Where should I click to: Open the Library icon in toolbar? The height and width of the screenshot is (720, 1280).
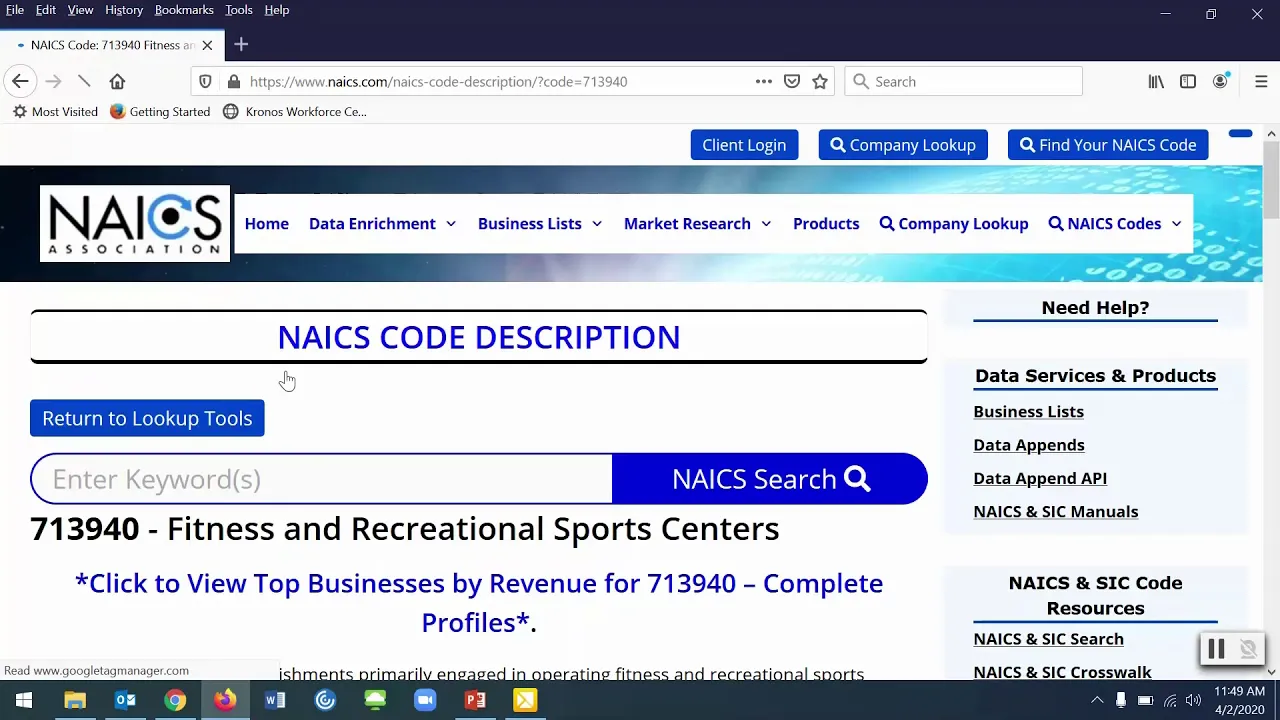coord(1156,82)
